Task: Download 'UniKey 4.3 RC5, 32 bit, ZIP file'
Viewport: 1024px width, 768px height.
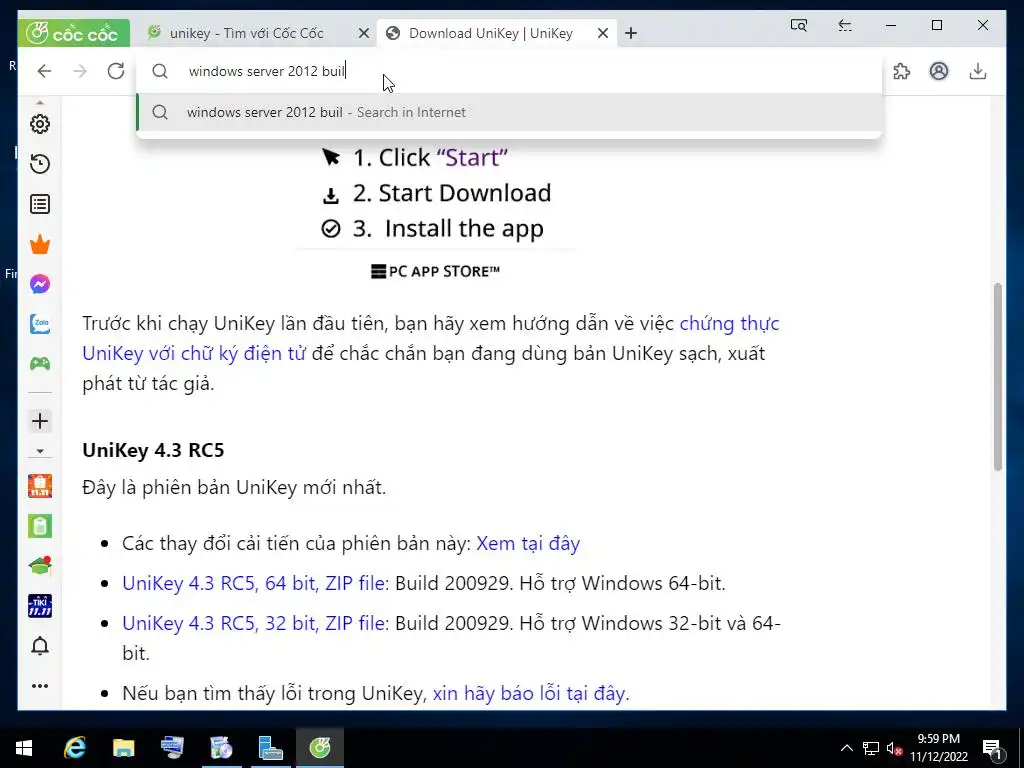Action: [x=253, y=623]
